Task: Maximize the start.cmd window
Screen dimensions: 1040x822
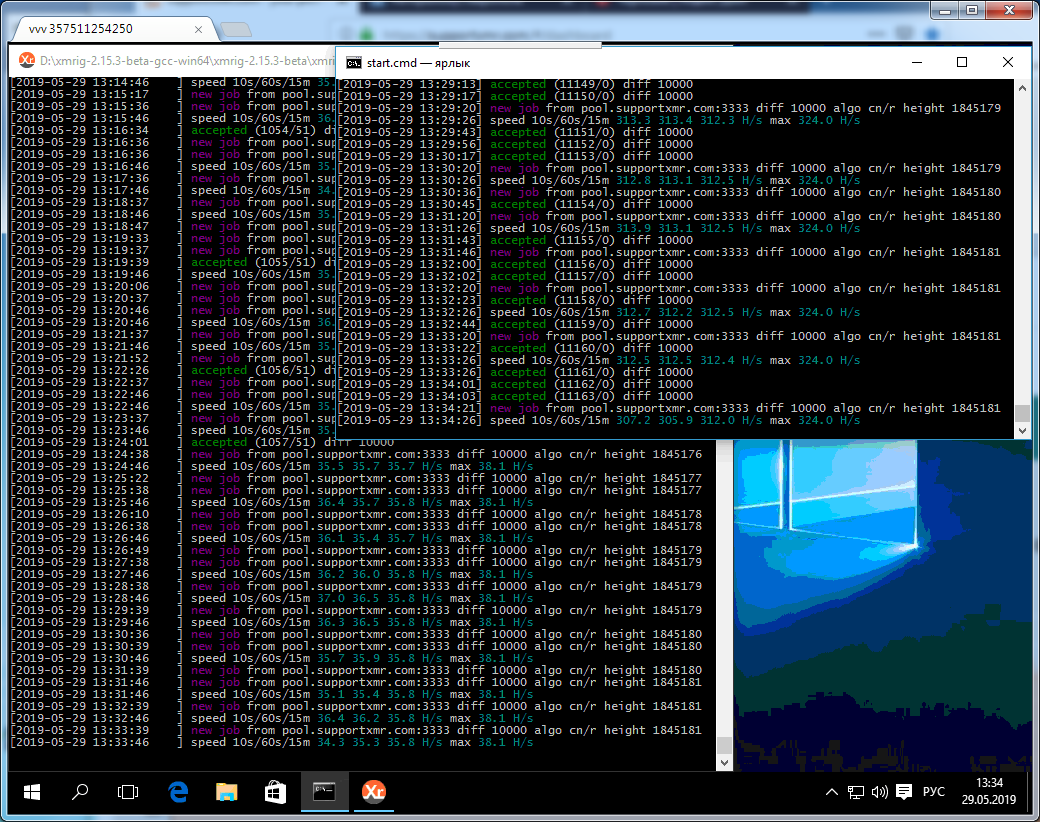Action: tap(962, 62)
